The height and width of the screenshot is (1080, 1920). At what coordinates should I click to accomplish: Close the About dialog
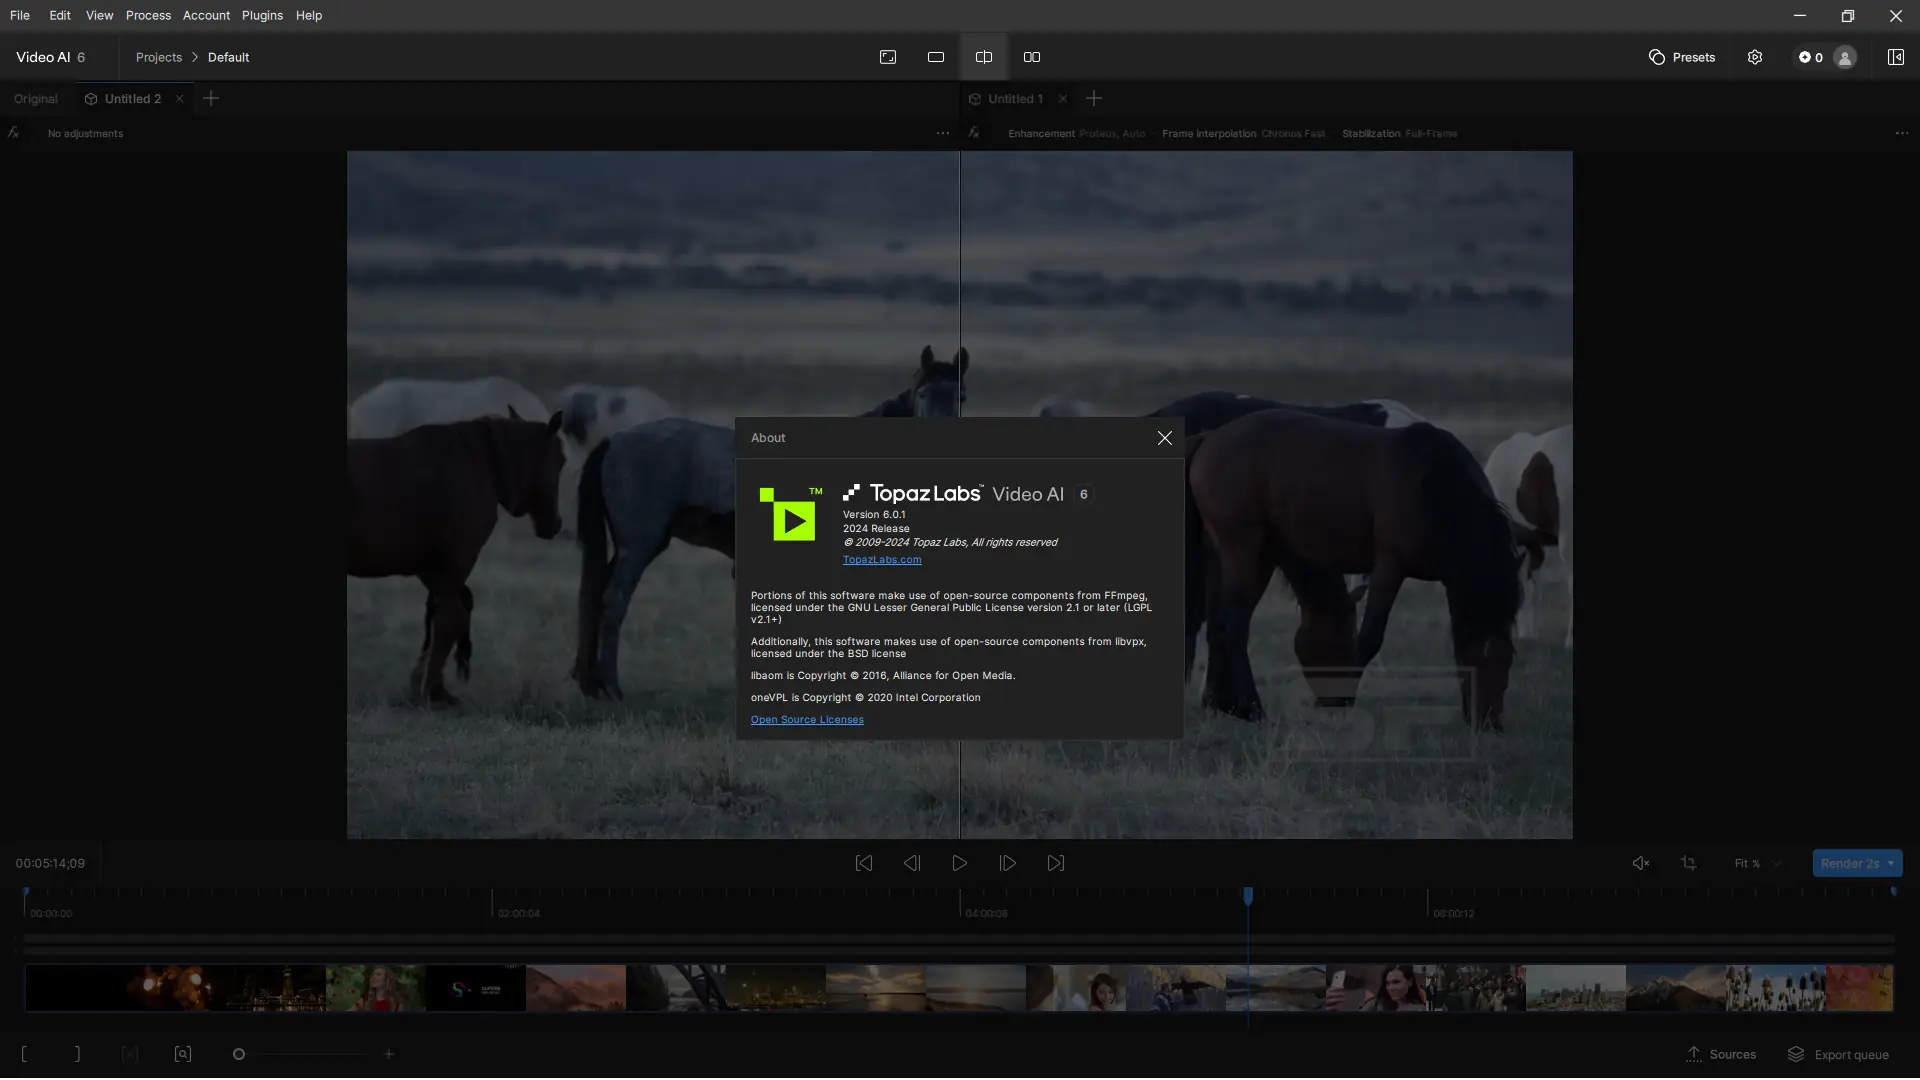pyautogui.click(x=1164, y=438)
